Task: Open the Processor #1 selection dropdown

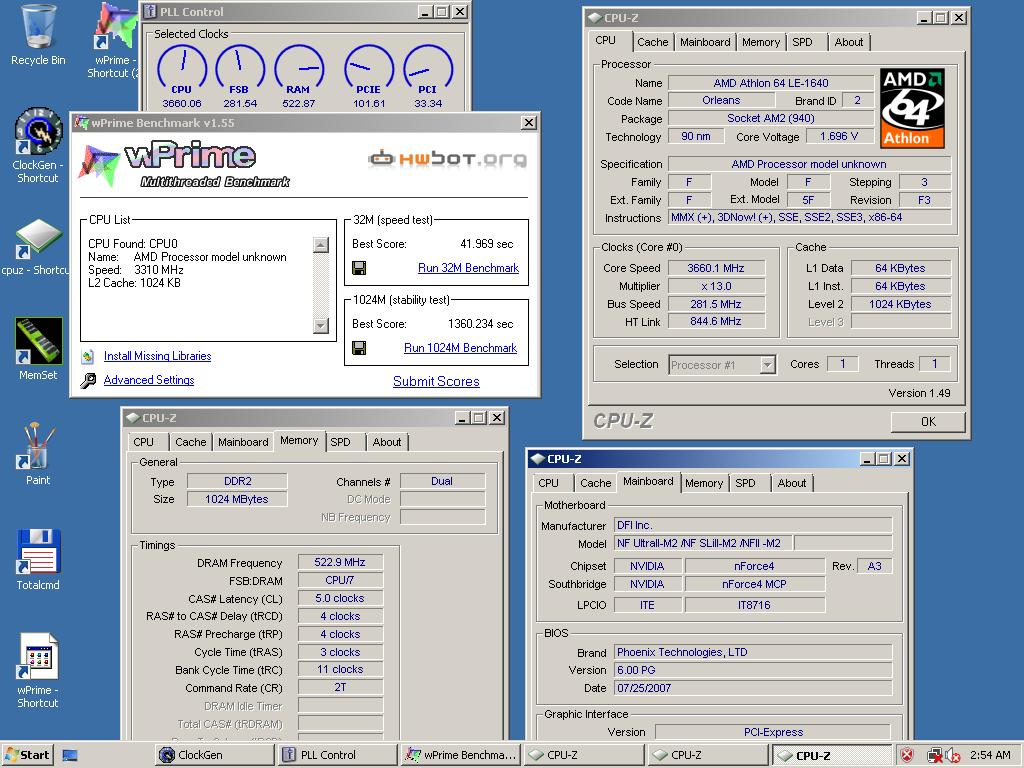Action: pos(768,364)
